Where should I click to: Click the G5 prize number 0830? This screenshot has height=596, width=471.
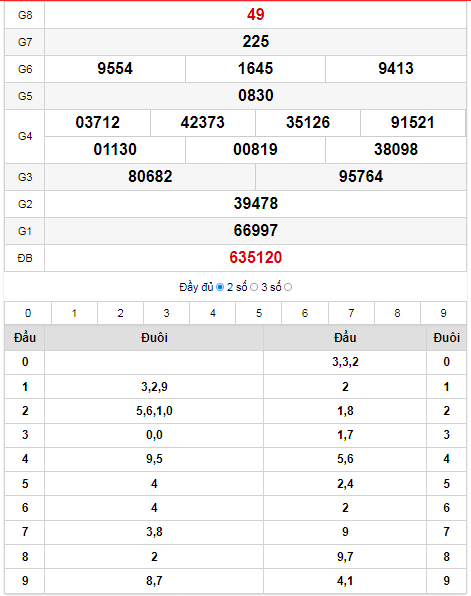click(255, 95)
